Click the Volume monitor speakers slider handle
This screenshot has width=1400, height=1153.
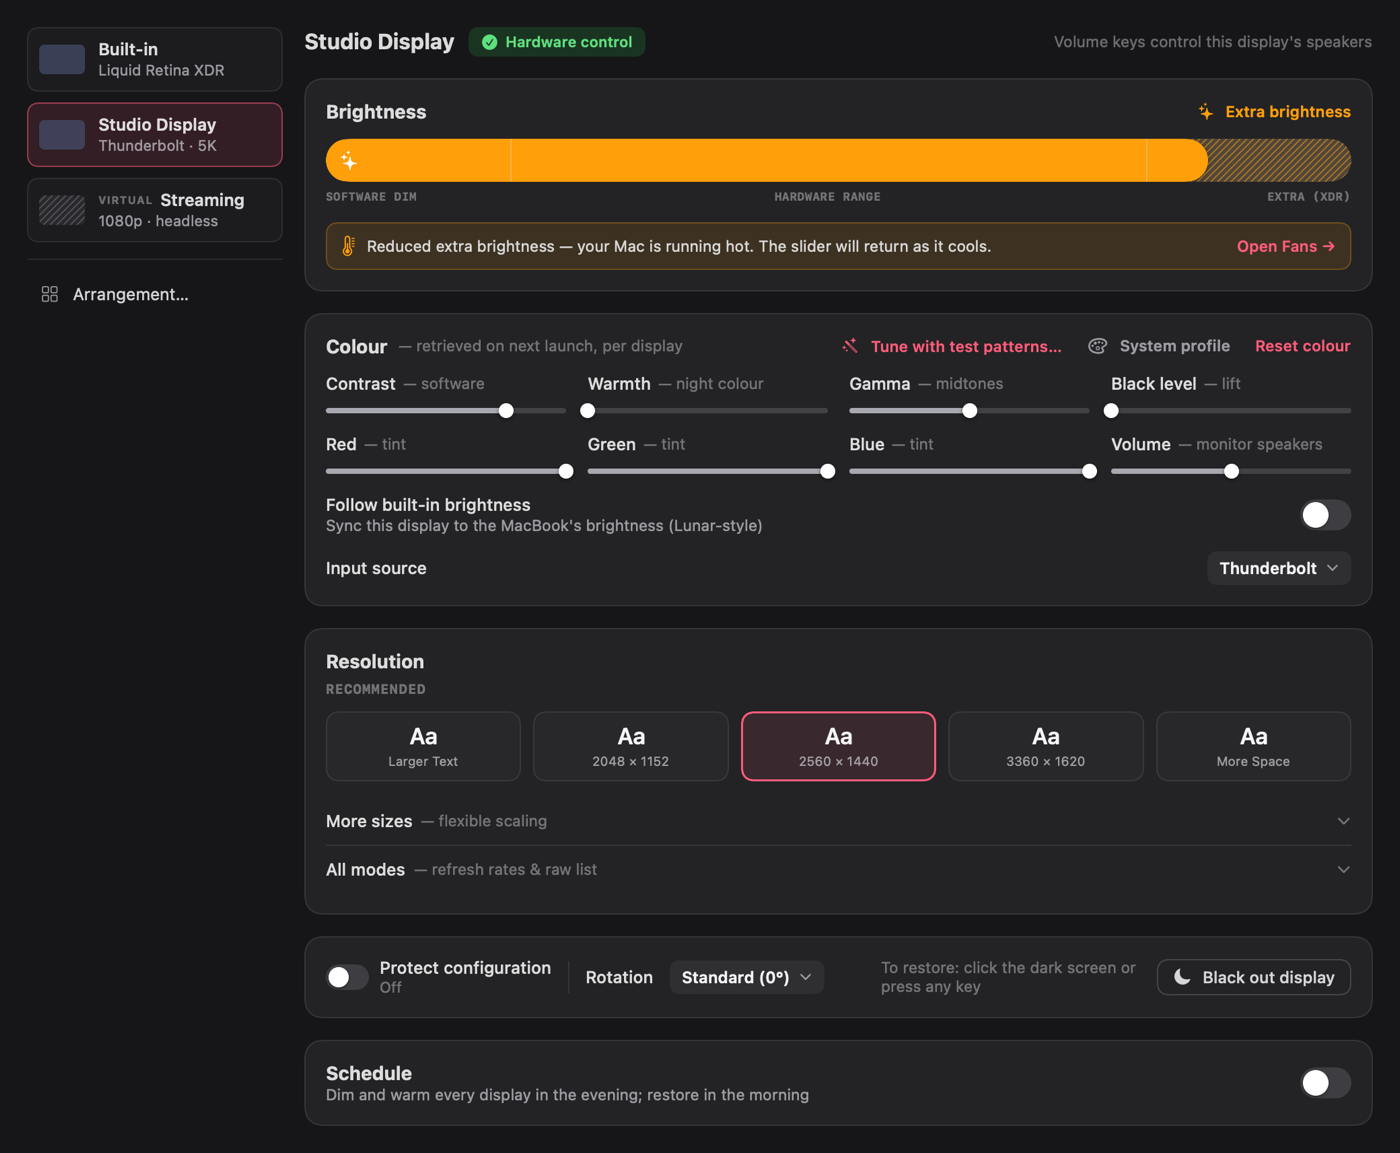pyautogui.click(x=1232, y=471)
